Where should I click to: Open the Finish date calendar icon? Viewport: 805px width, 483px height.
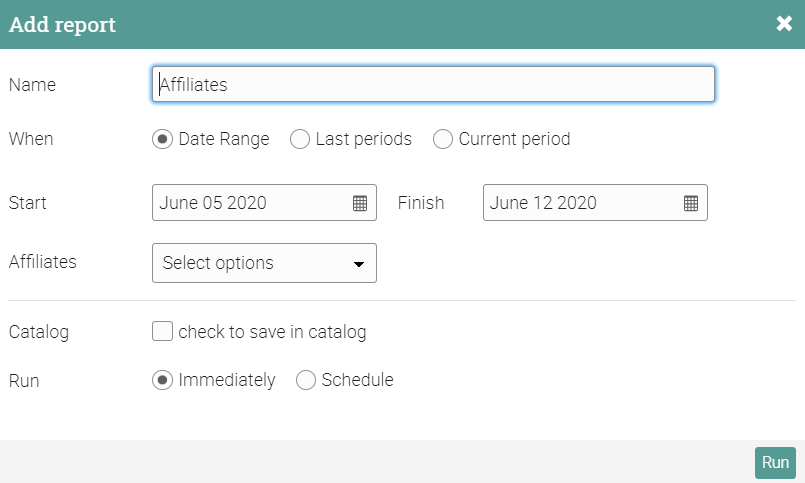point(691,203)
